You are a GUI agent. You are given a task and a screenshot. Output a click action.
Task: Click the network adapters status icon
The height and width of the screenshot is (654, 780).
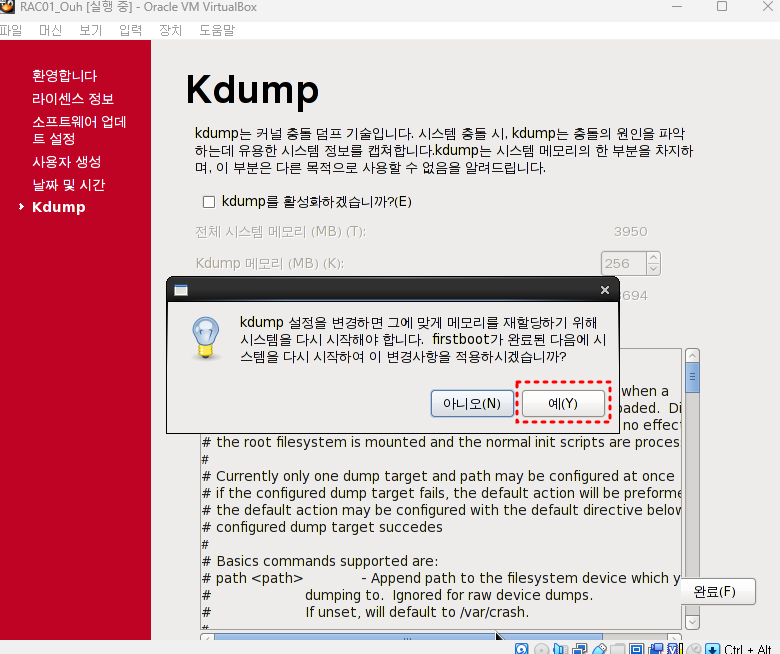[x=580, y=649]
